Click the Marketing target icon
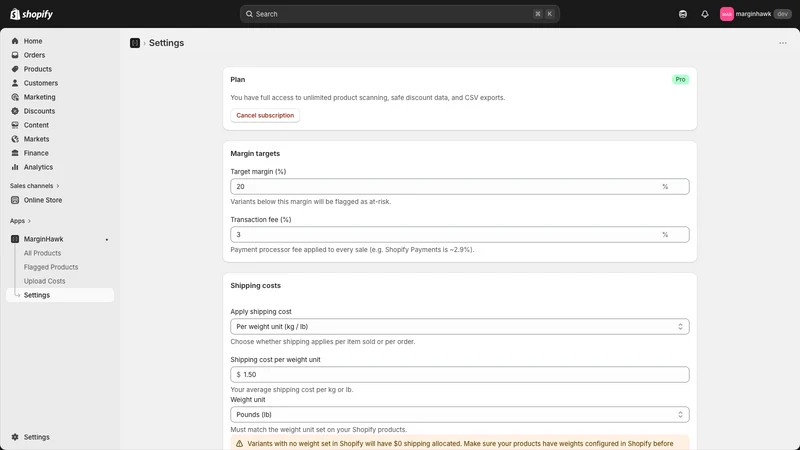Viewport: 800px width, 450px height. coord(15,97)
